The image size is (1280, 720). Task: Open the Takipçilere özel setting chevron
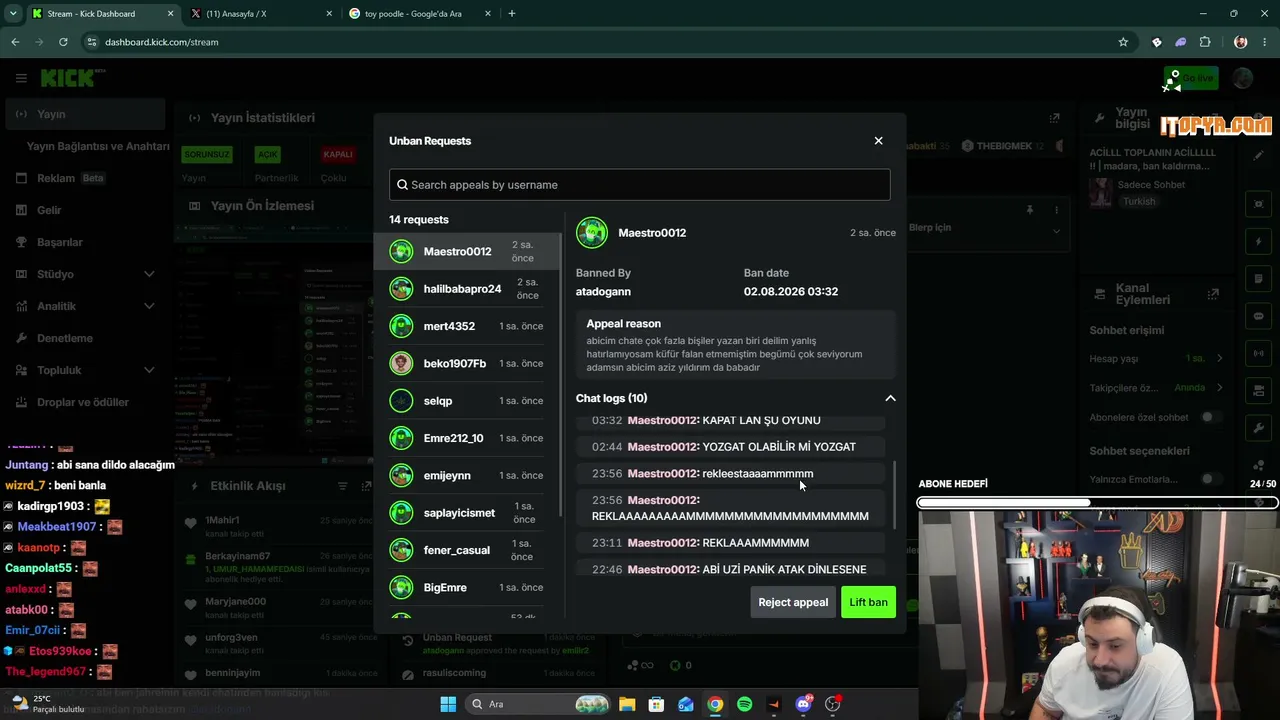click(1219, 387)
